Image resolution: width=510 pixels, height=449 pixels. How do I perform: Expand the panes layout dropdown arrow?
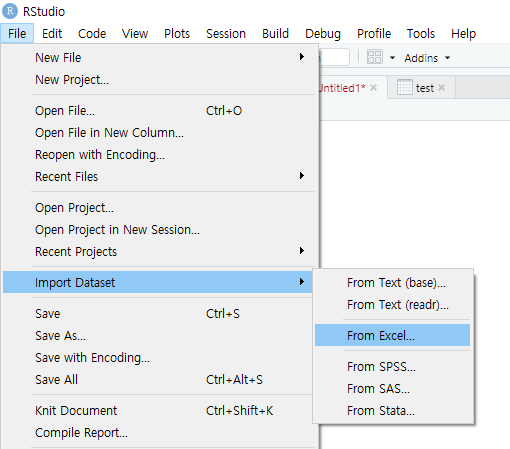pyautogui.click(x=392, y=58)
